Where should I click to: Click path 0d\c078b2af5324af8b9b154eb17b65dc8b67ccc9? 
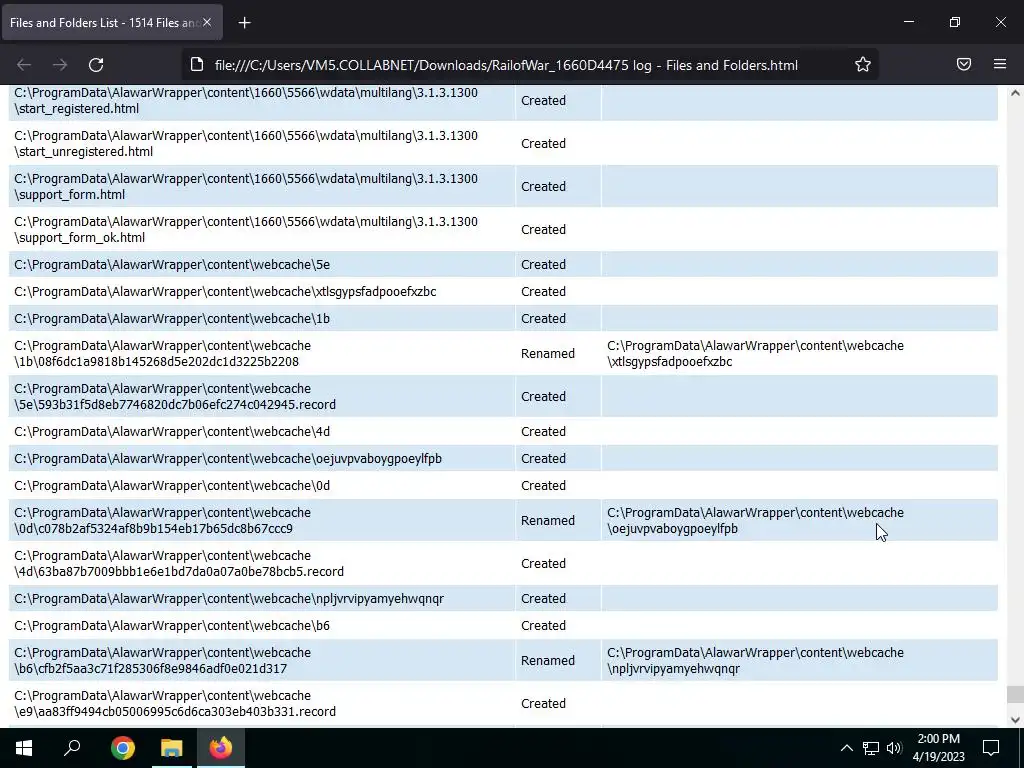pos(262,520)
